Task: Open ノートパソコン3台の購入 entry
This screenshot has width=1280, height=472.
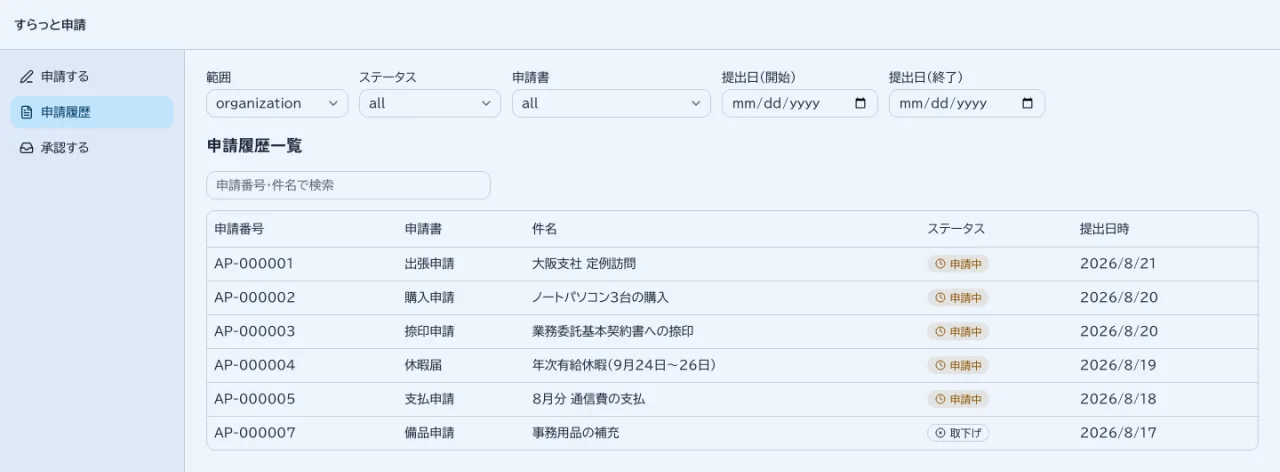Action: point(600,298)
